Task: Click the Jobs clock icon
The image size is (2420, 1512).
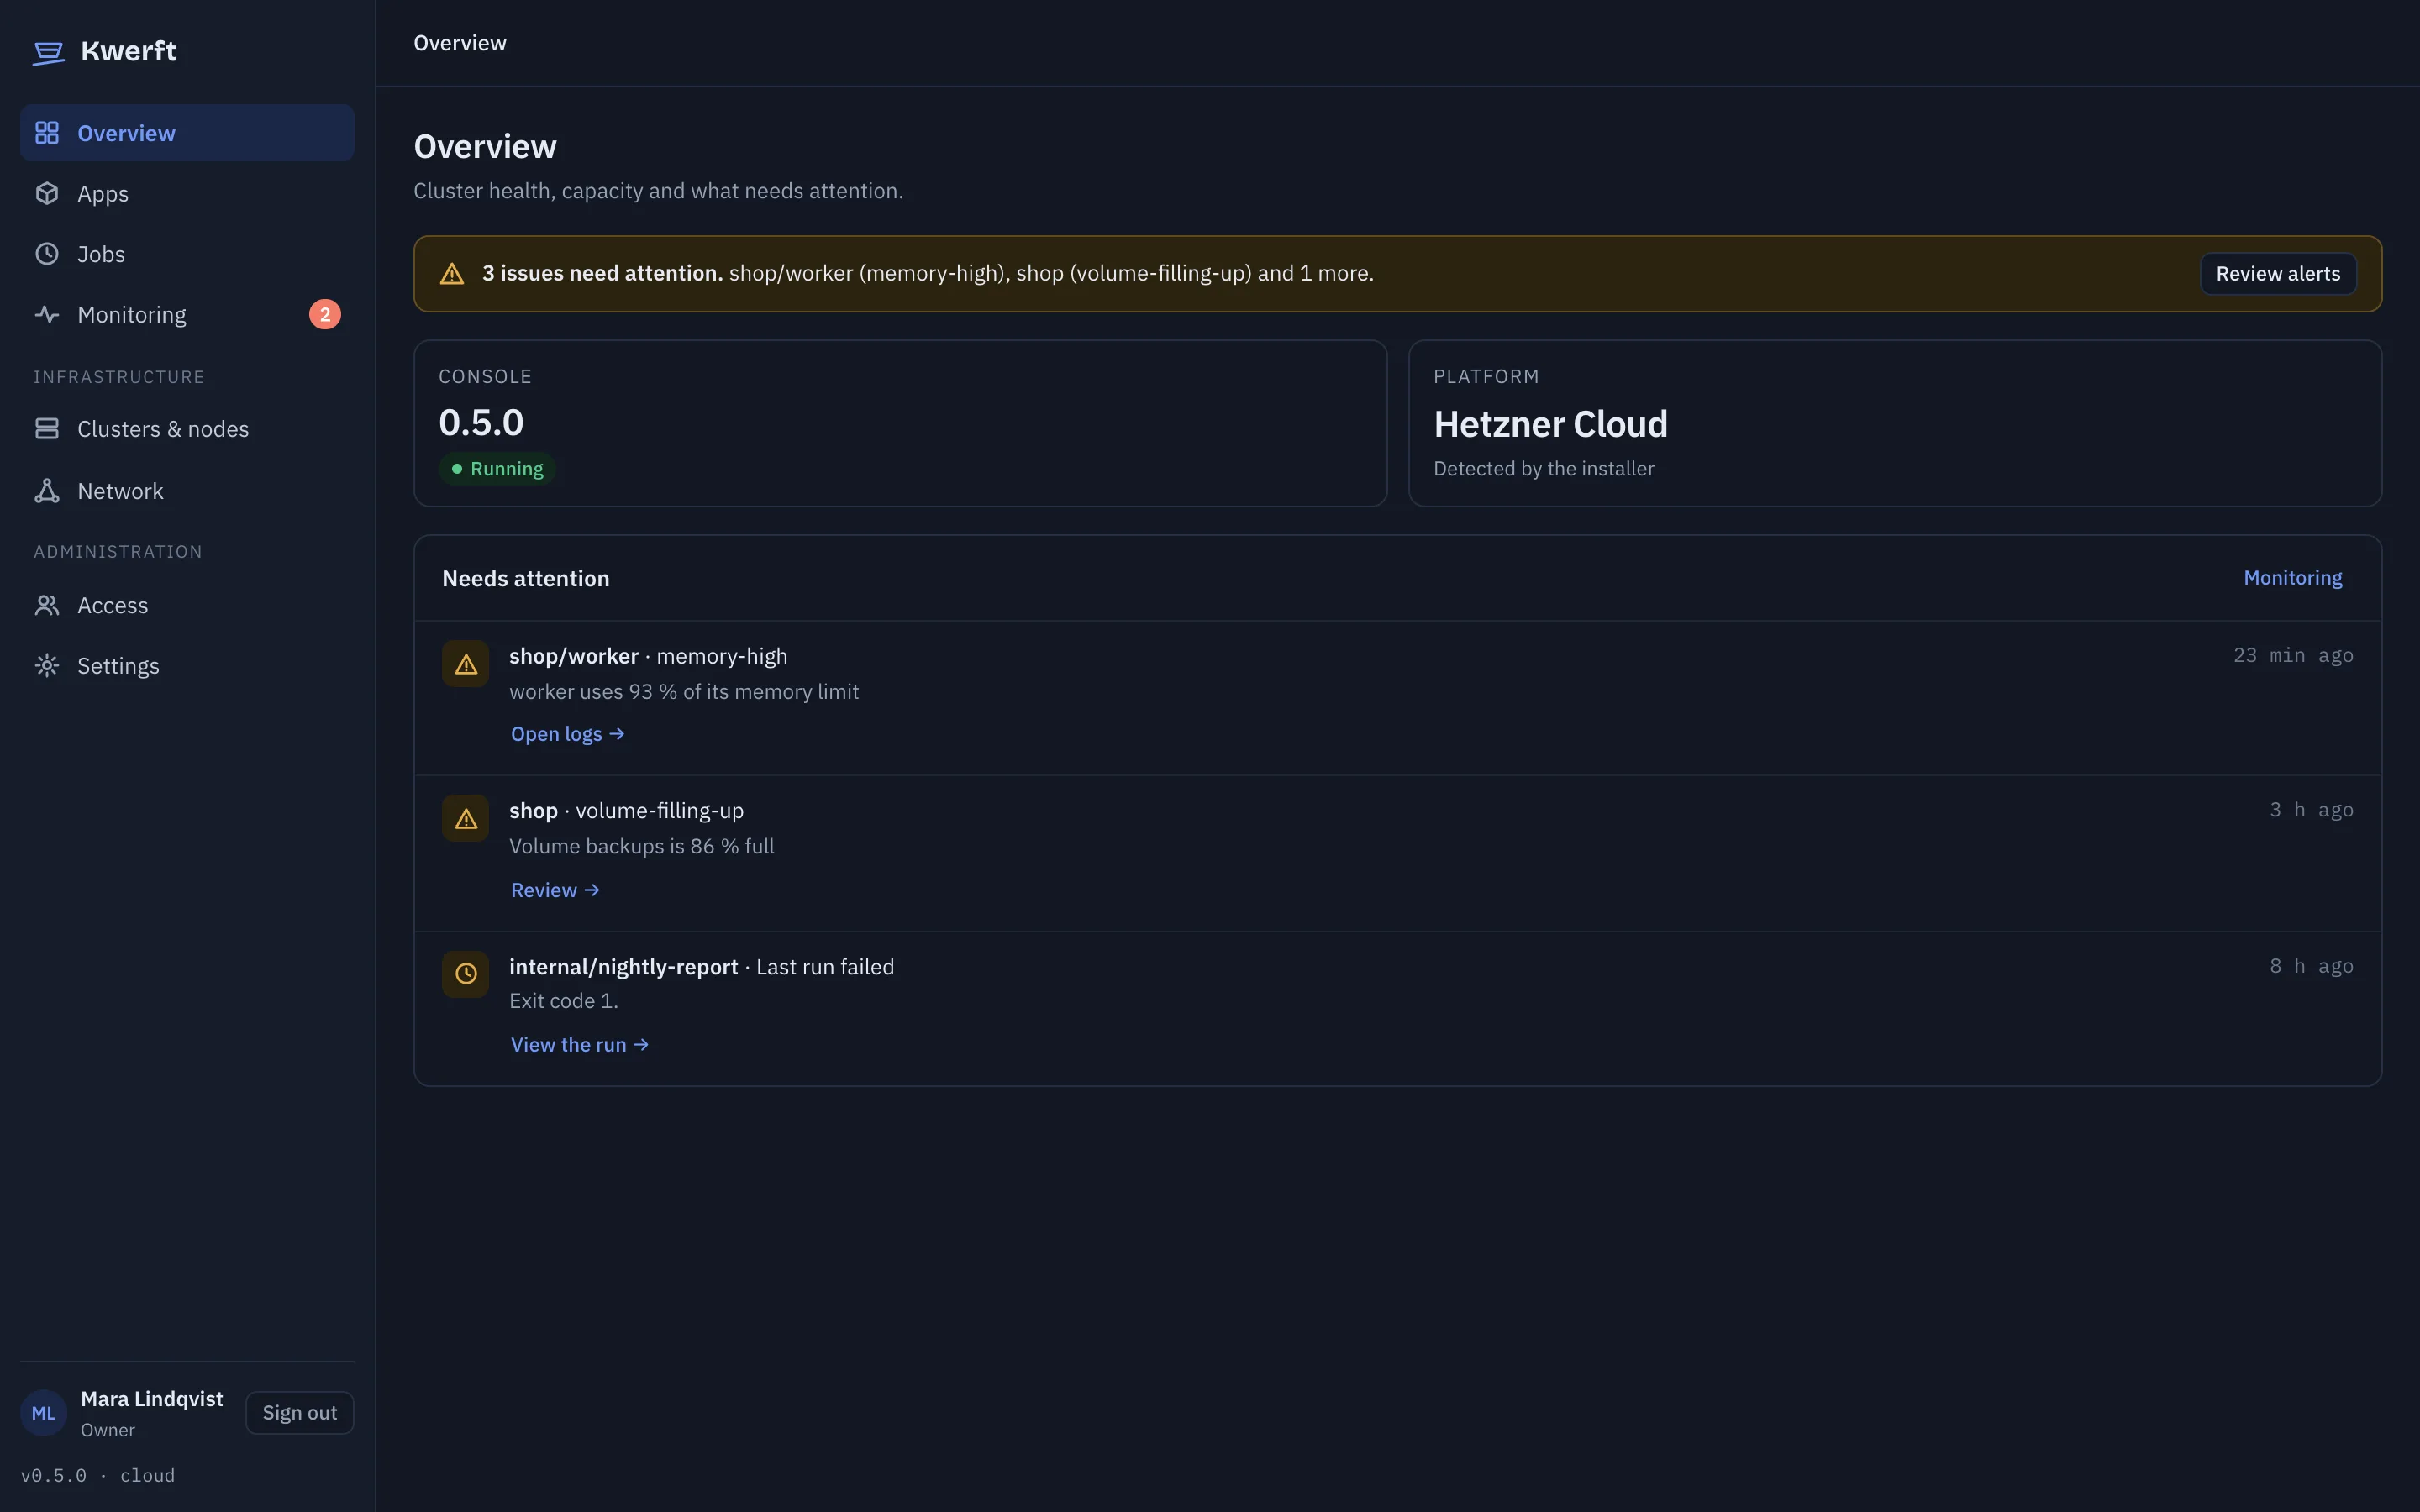Action: click(47, 254)
